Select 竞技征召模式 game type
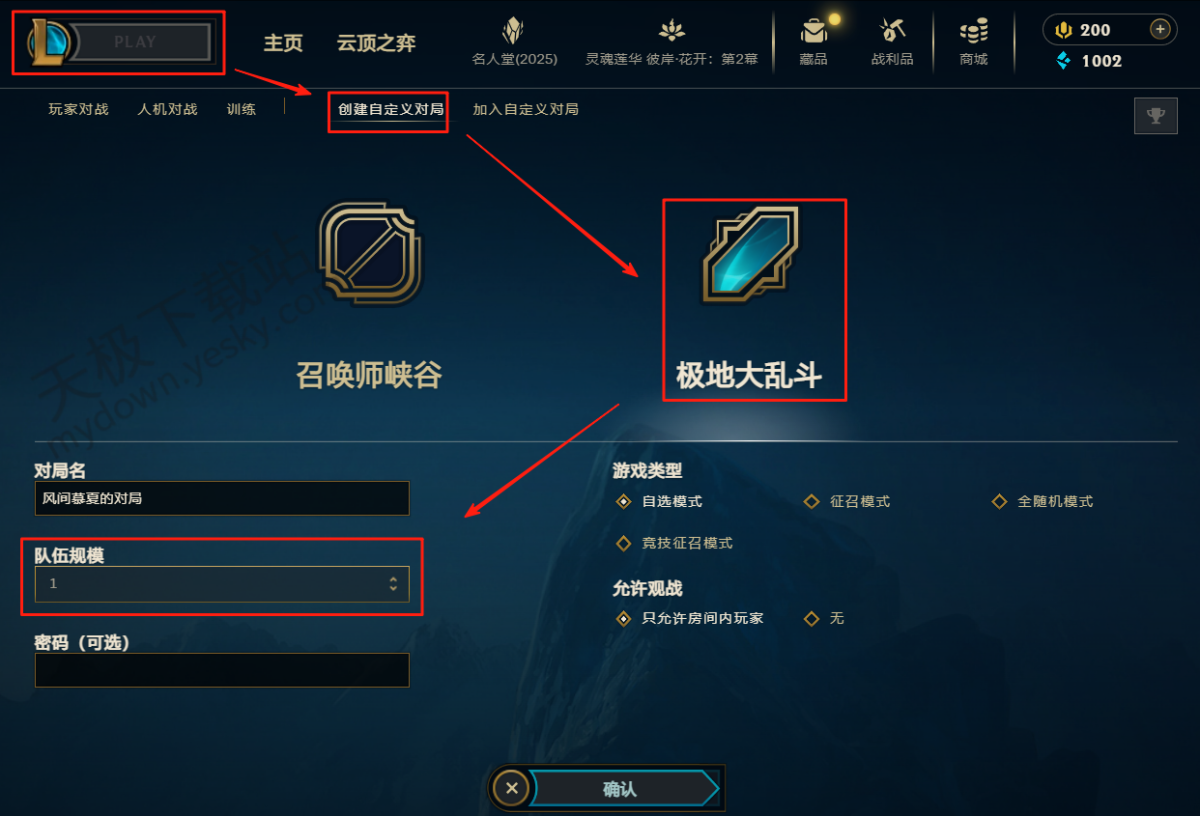Image resolution: width=1200 pixels, height=816 pixels. (x=675, y=544)
